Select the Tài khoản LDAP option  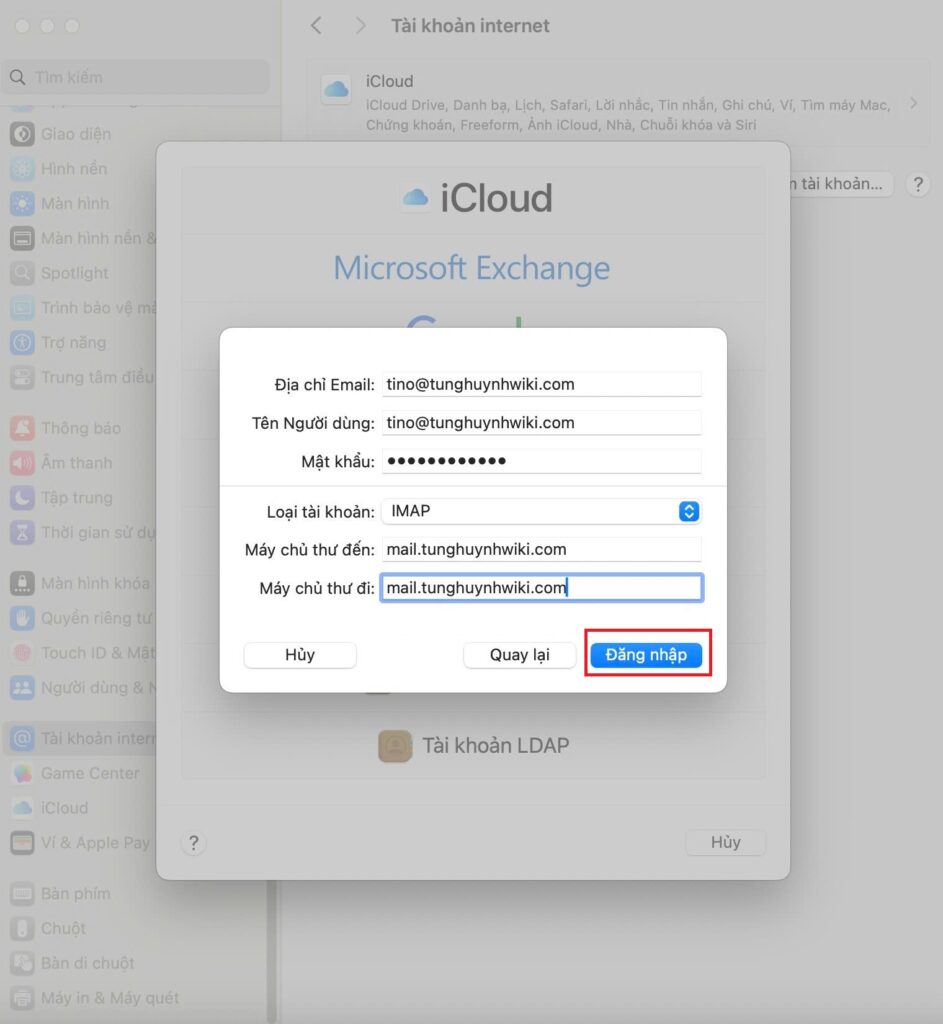tap(473, 745)
